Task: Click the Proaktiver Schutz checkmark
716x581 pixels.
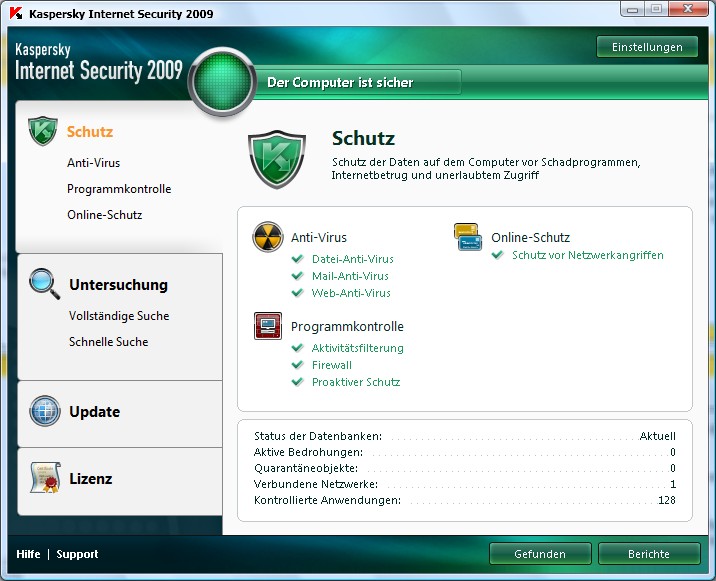Action: (298, 382)
